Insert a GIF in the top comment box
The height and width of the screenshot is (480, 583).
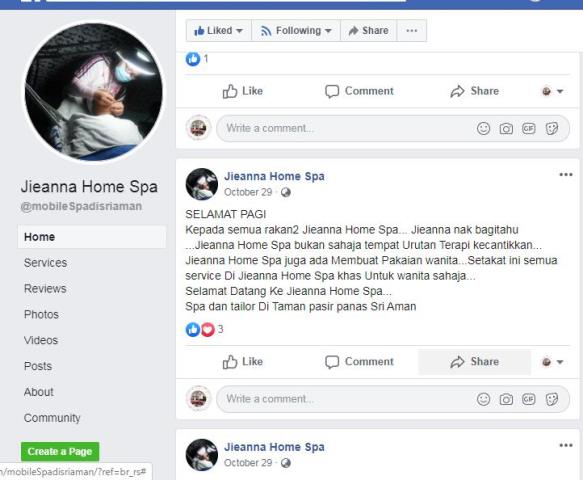pyautogui.click(x=529, y=129)
